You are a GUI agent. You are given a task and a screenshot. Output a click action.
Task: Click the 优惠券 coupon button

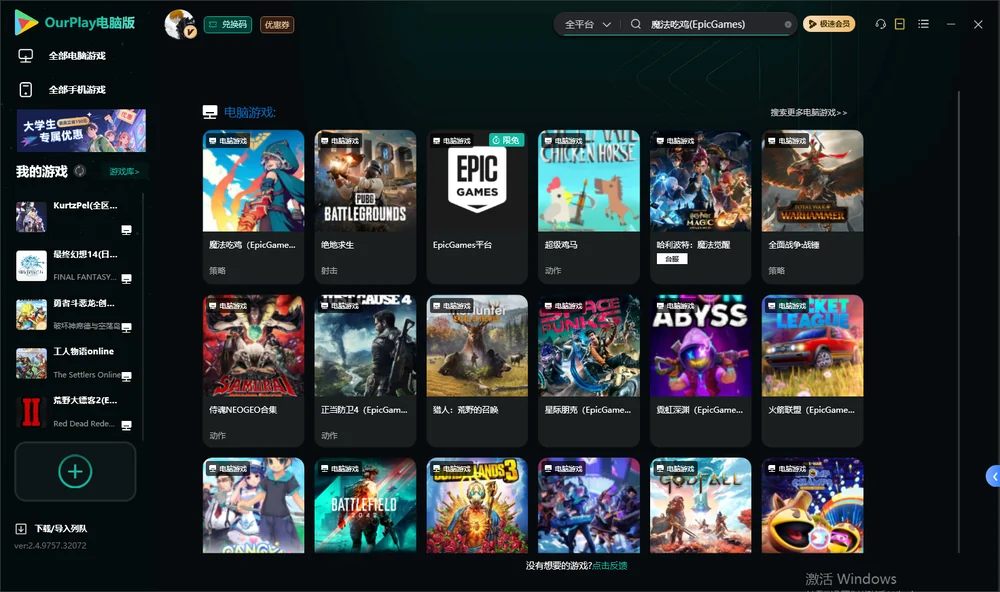click(x=277, y=25)
